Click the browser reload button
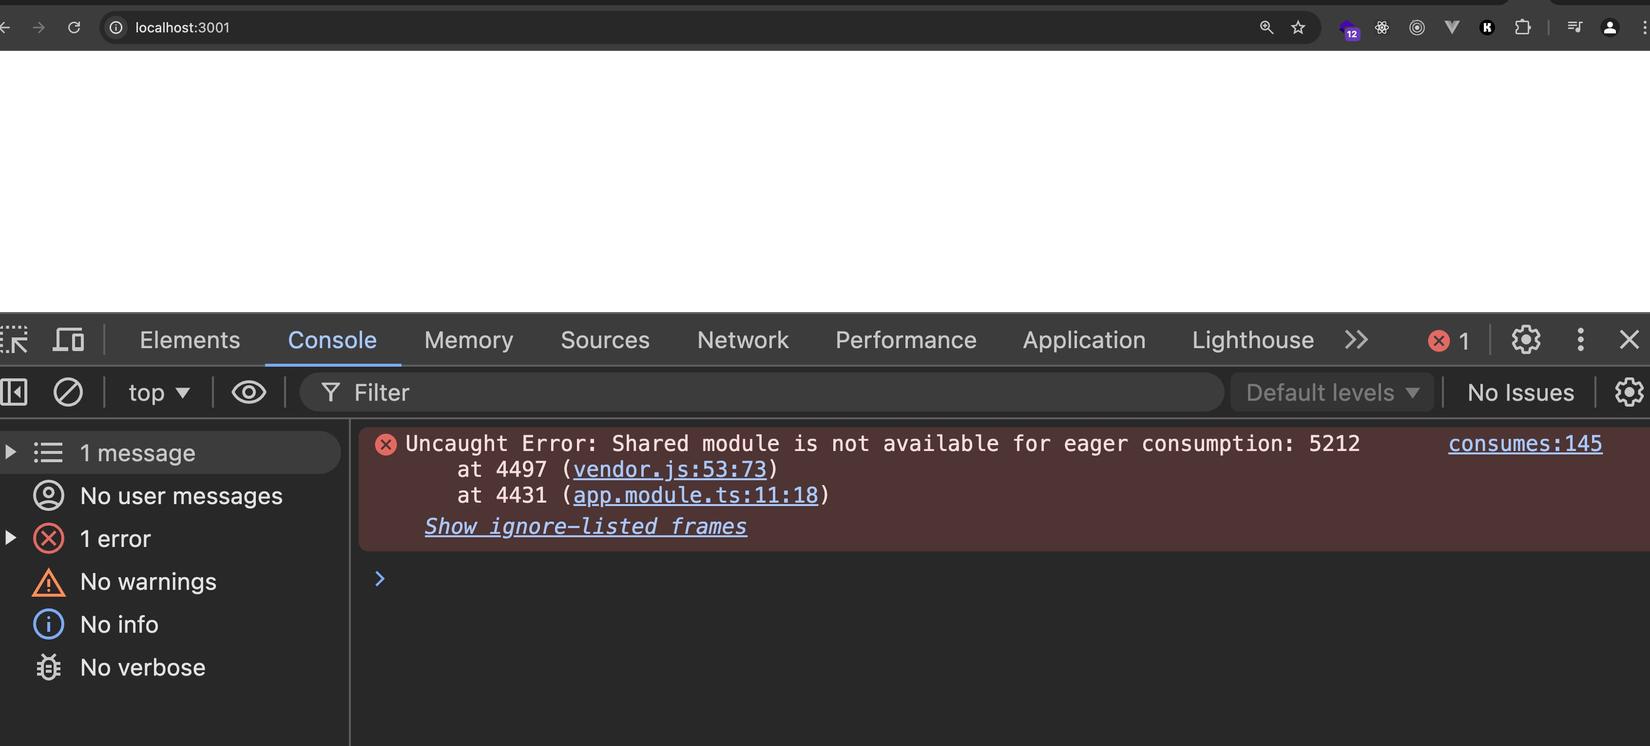 (x=74, y=28)
